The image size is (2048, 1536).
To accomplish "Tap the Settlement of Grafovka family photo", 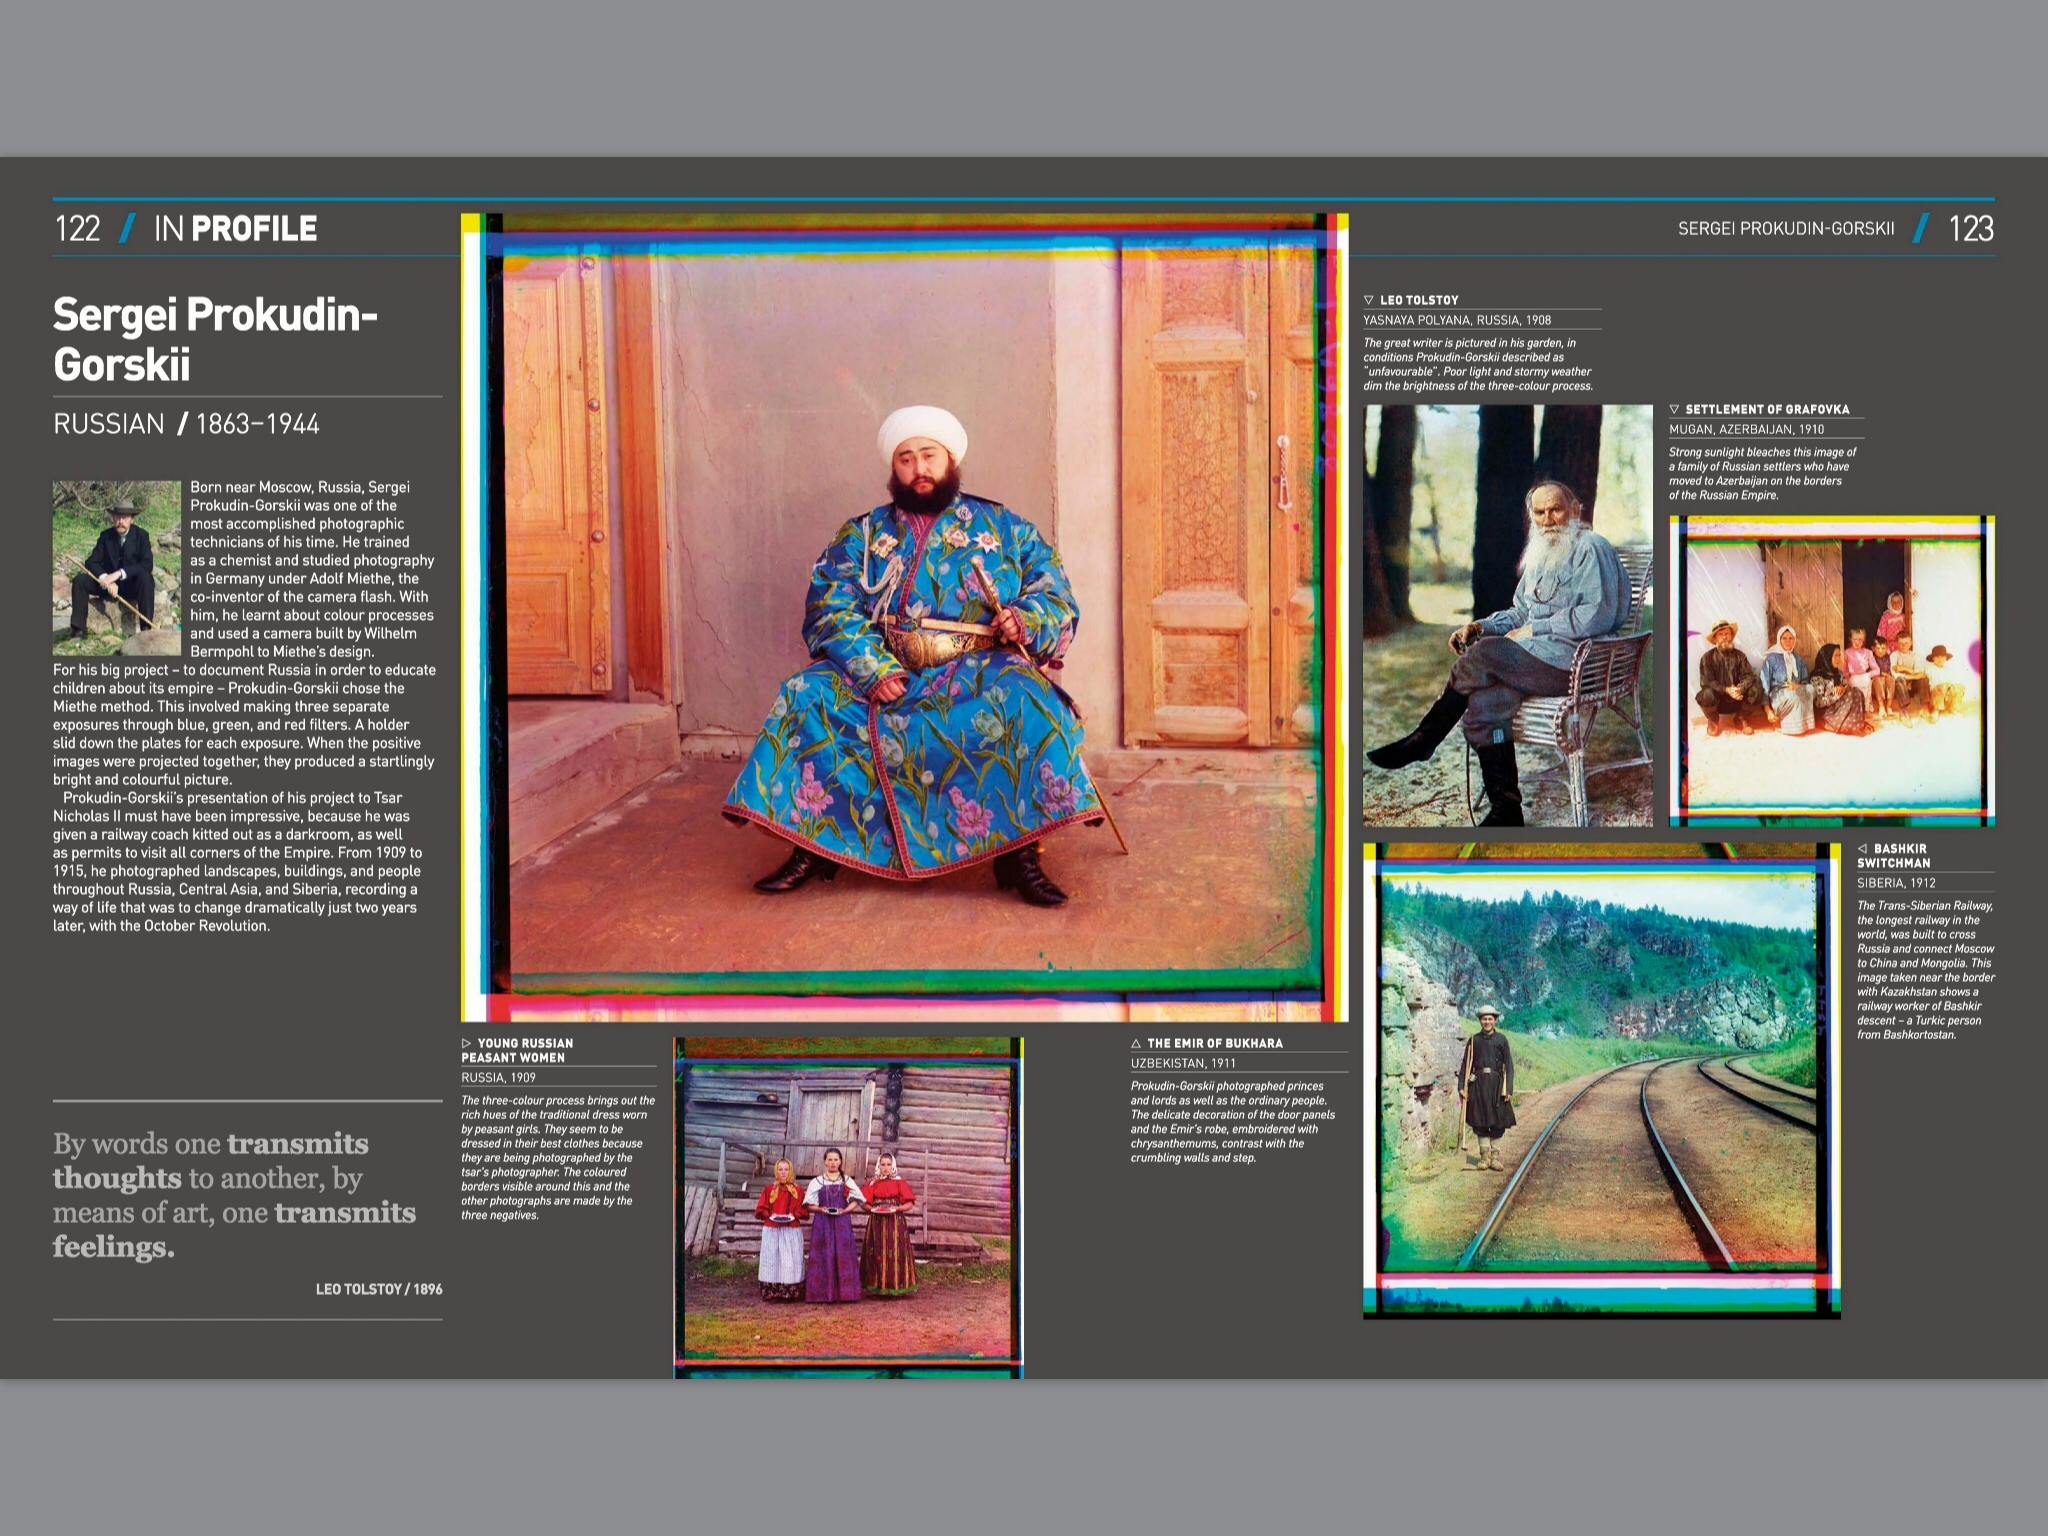I will [1831, 670].
